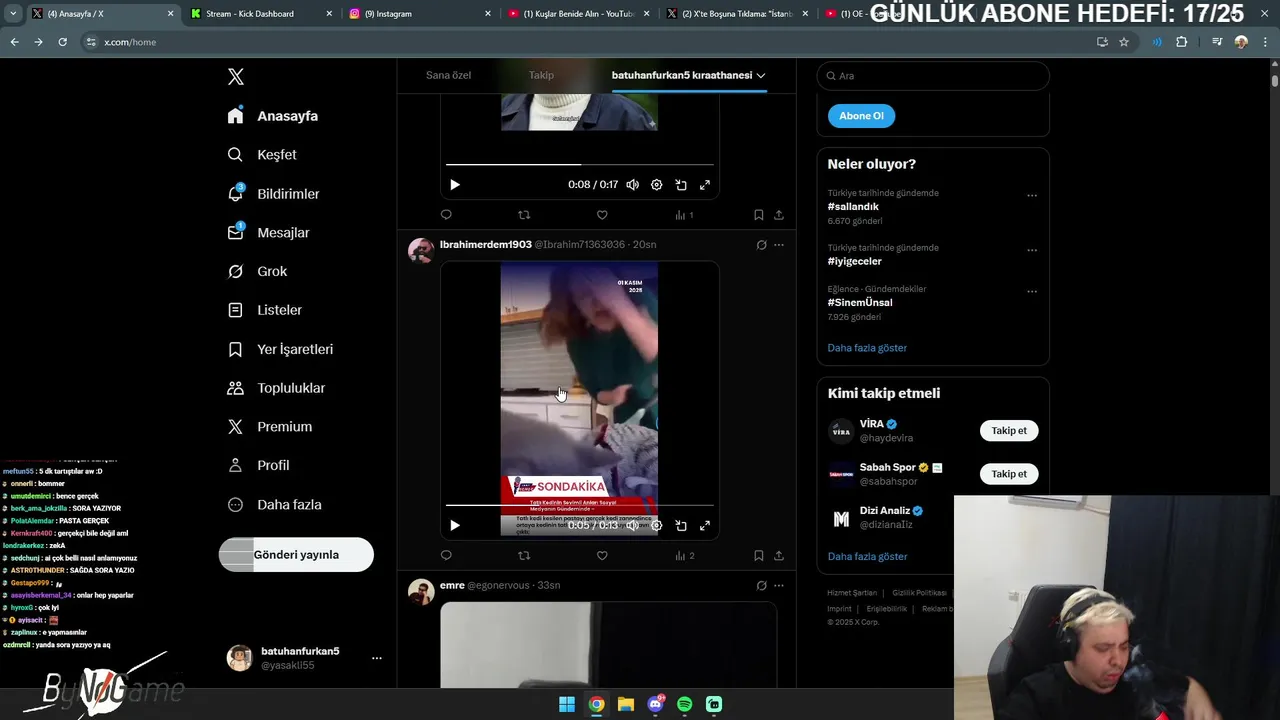Open Chrome extensions puzzle icon
The width and height of the screenshot is (1280, 720).
(1182, 42)
